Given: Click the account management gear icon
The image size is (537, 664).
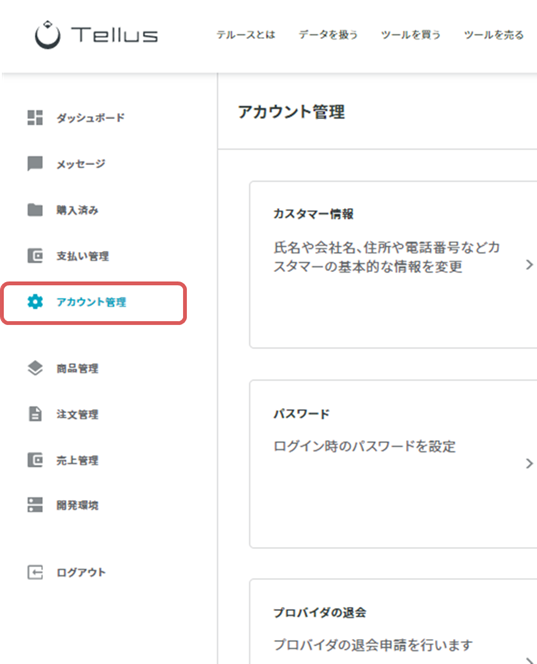Looking at the screenshot, I should [x=35, y=302].
